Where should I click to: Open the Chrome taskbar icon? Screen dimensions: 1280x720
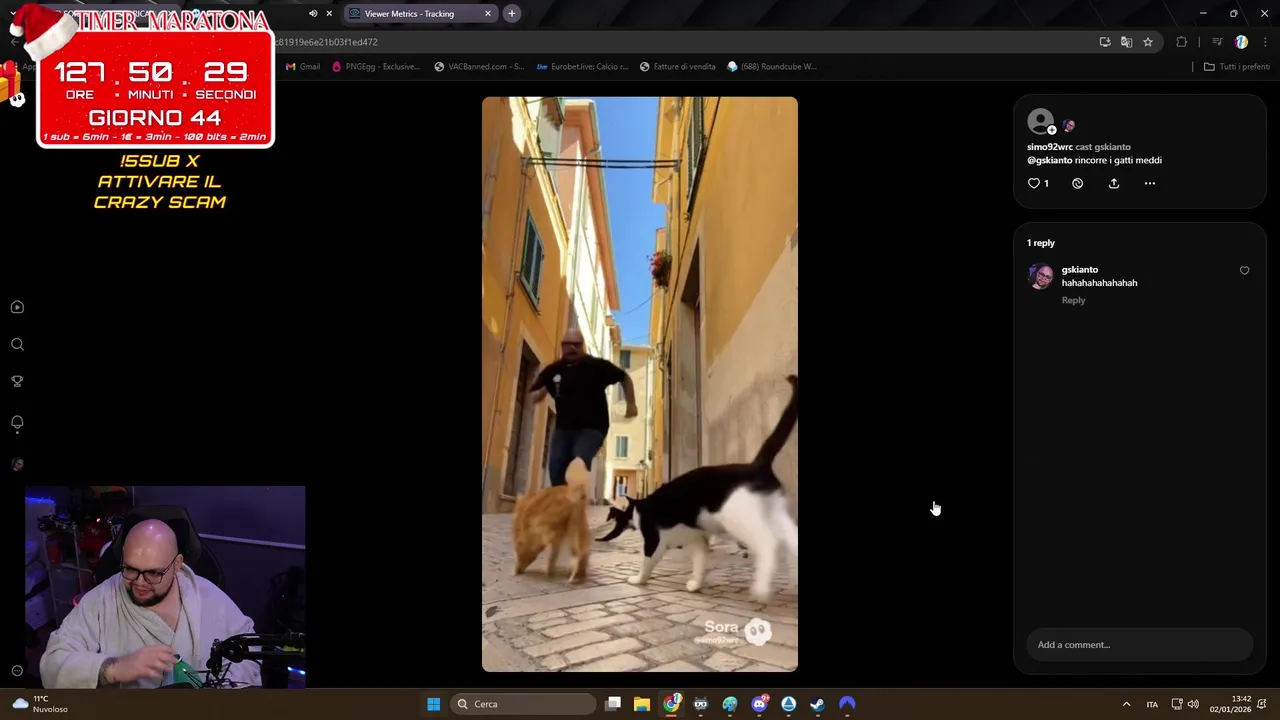pos(672,704)
